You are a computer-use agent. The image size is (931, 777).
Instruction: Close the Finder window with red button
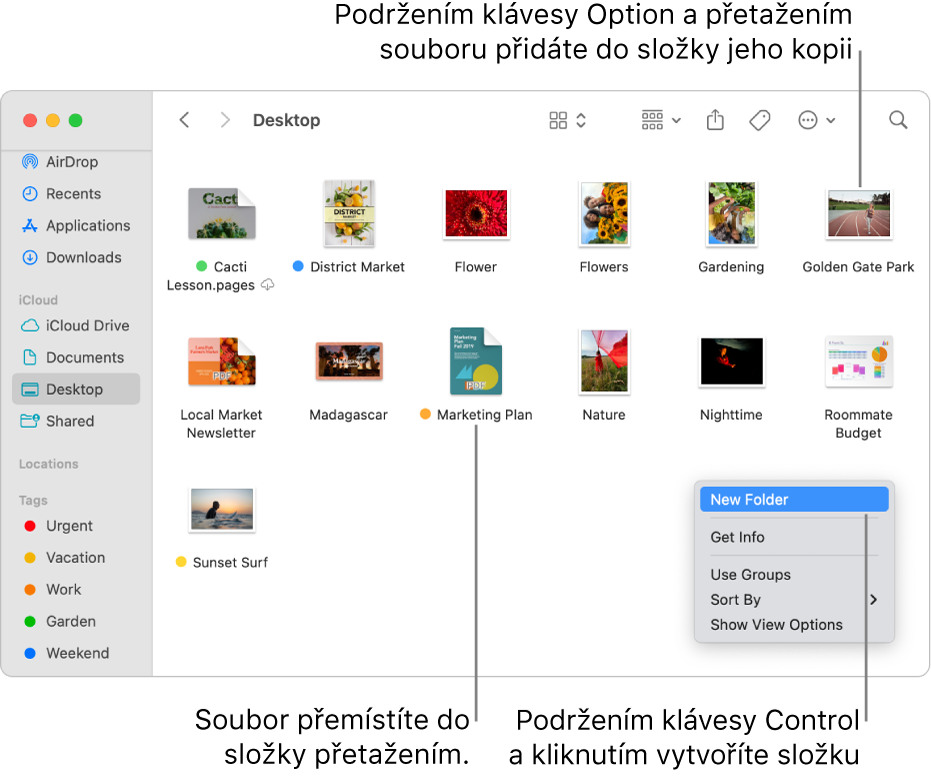pyautogui.click(x=30, y=120)
